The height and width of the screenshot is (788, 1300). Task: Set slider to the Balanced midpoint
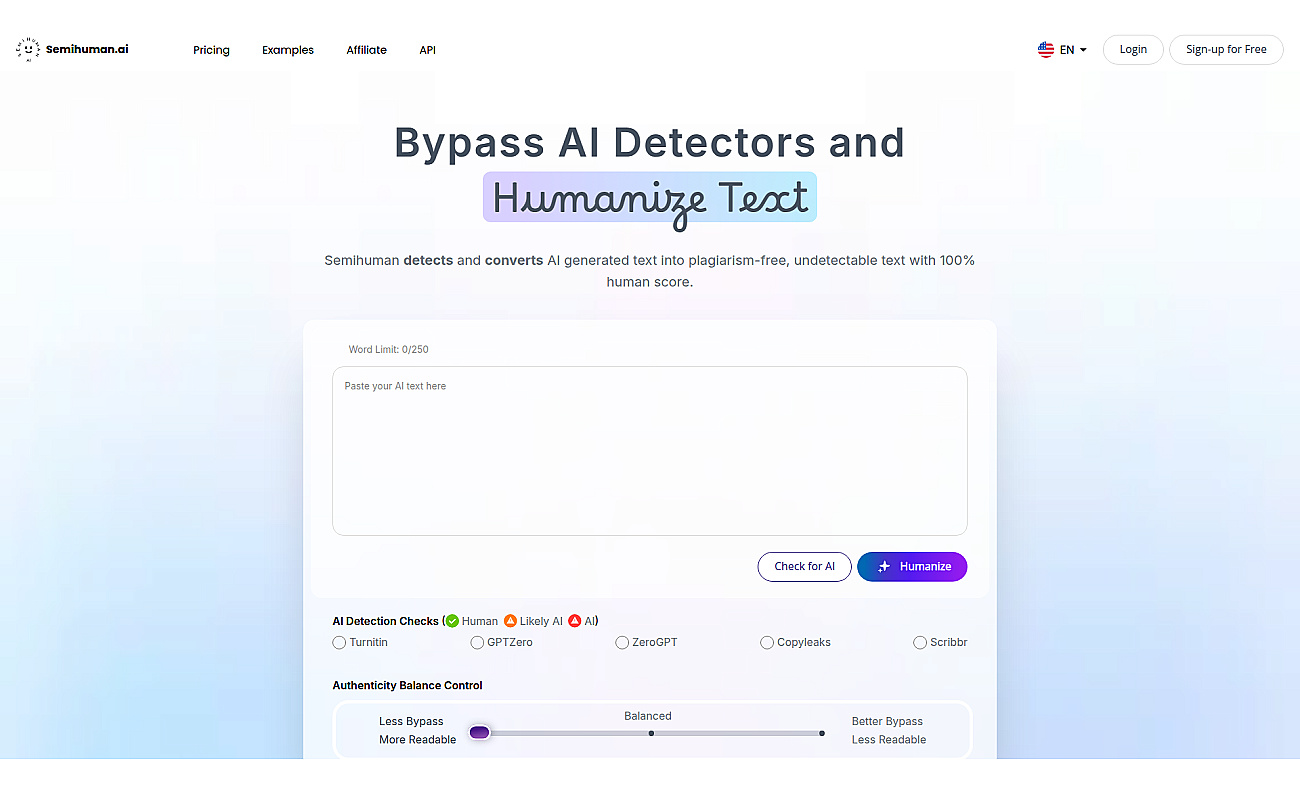[651, 733]
